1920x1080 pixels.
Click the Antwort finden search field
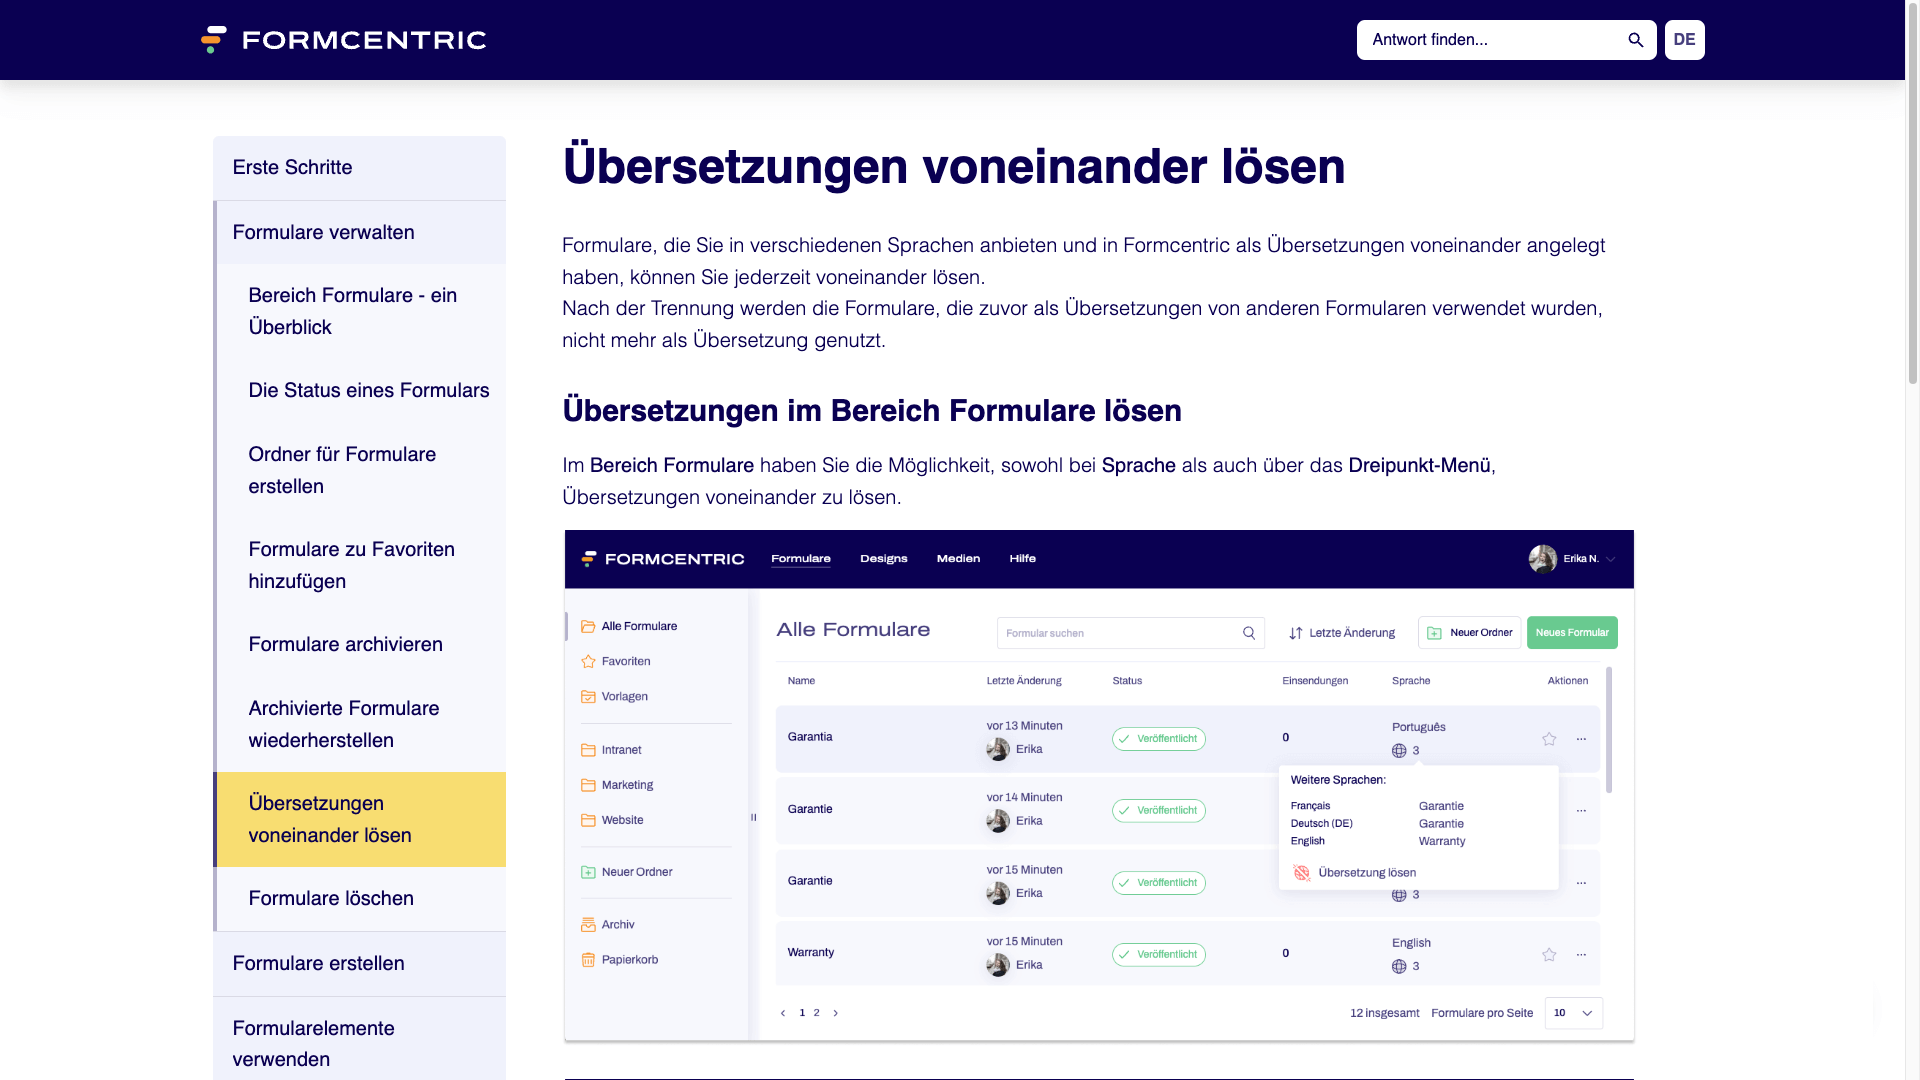coord(1490,40)
